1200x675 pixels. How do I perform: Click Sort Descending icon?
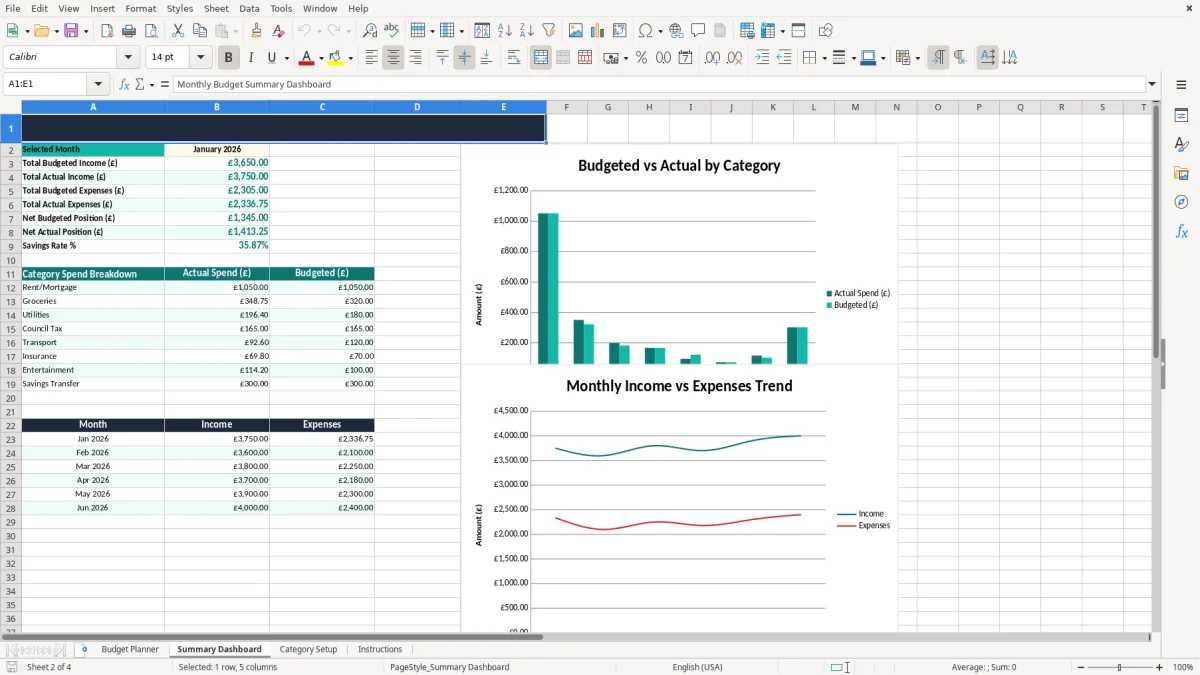527,31
